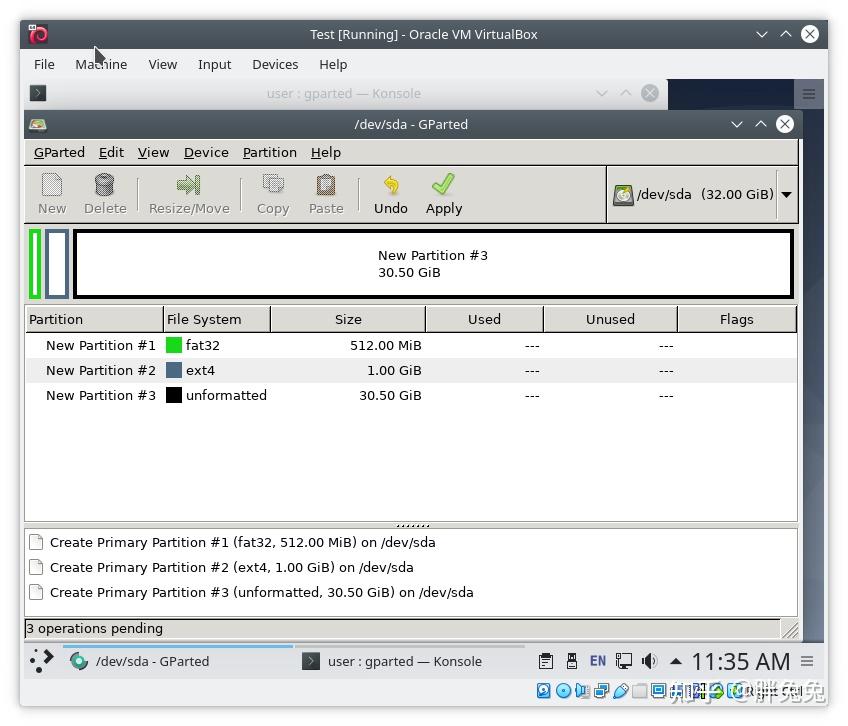This screenshot has height=726, width=848.
Task: Click the Unused column header
Action: pos(610,319)
